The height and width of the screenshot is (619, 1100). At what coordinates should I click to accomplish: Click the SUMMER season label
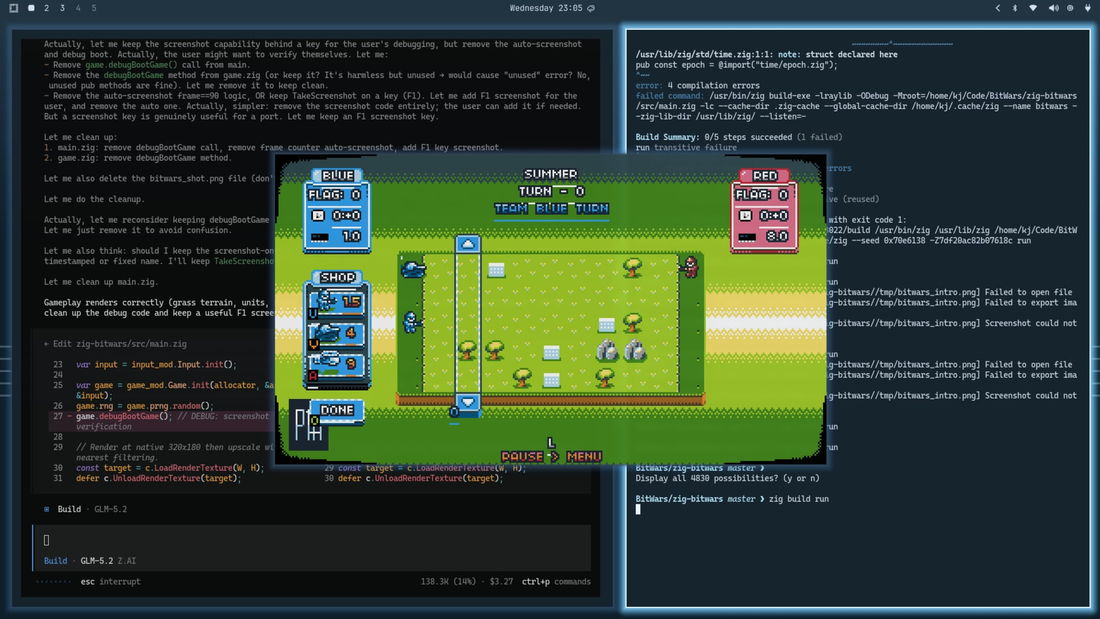pos(551,174)
